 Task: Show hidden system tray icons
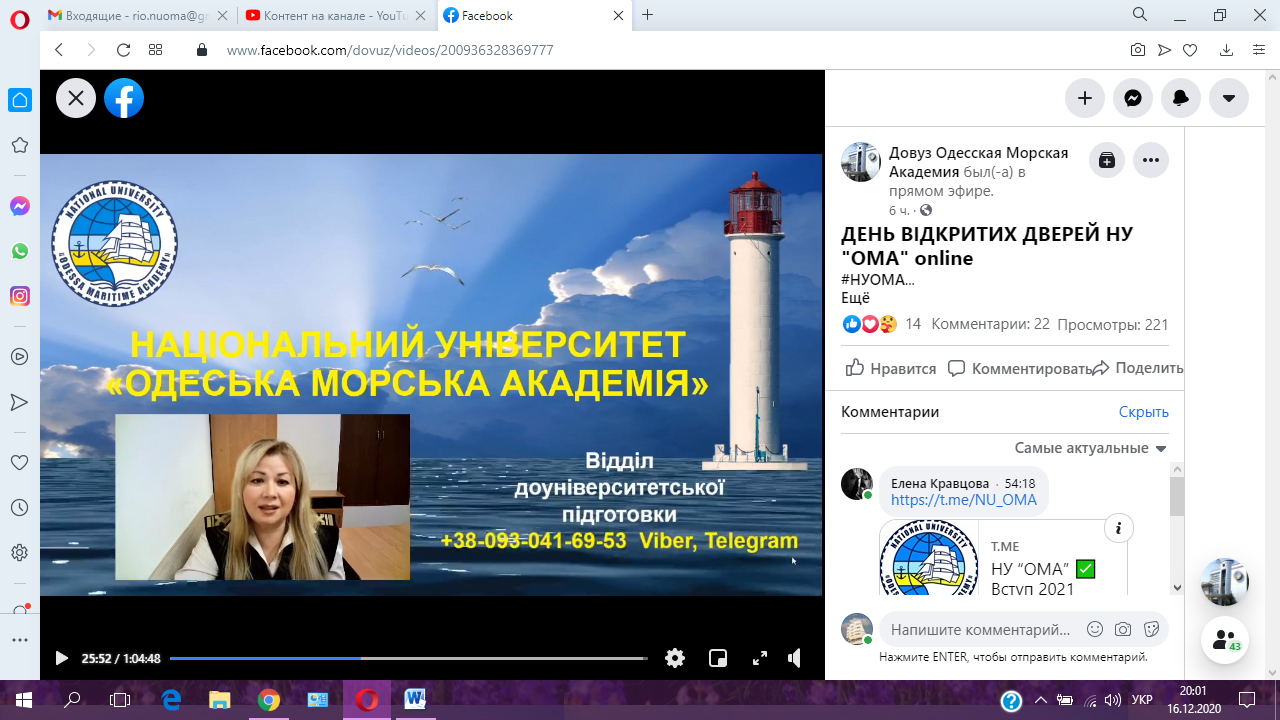(x=1041, y=700)
